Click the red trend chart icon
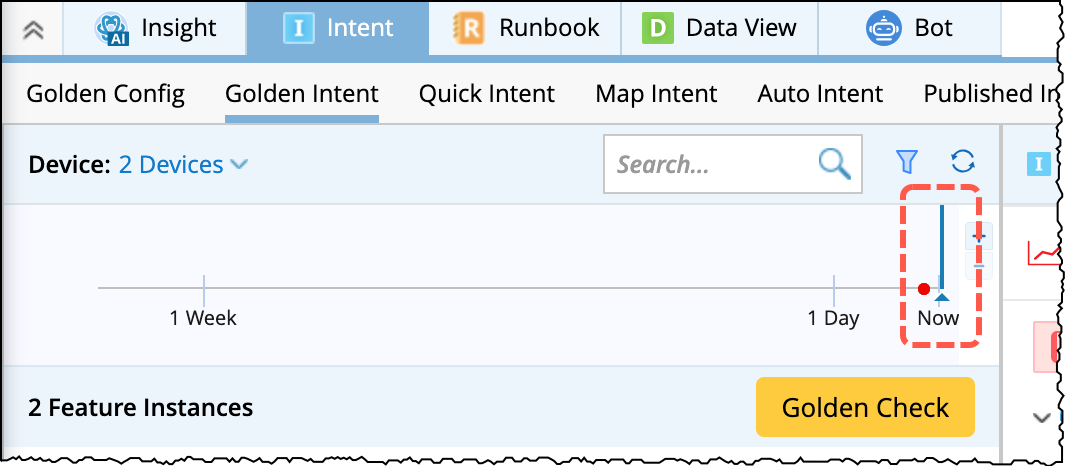This screenshot has width=1066, height=466. click(1045, 254)
